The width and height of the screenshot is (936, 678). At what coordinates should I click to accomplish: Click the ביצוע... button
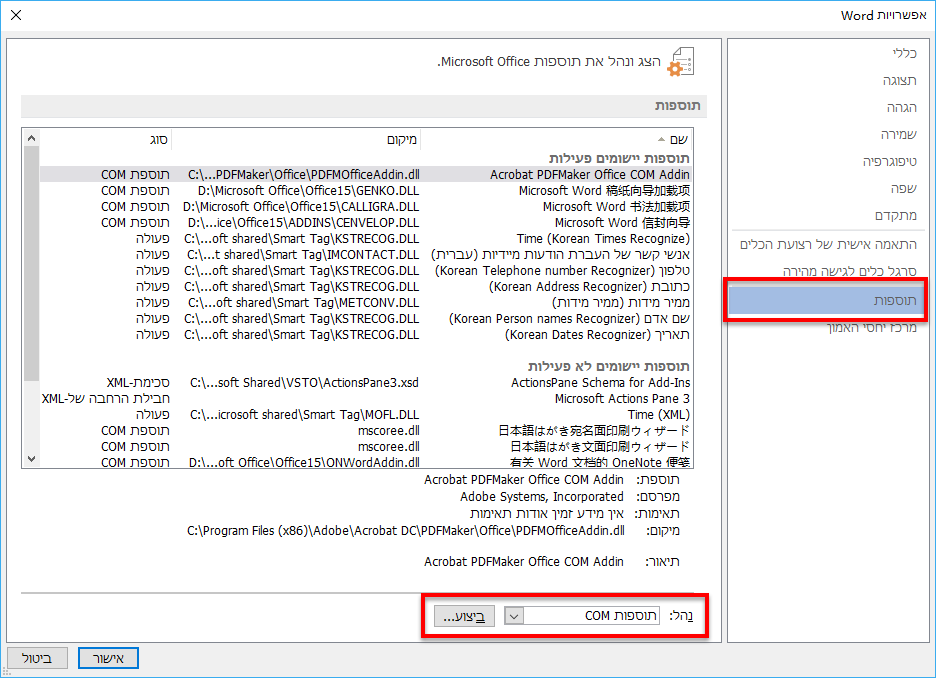[x=464, y=616]
